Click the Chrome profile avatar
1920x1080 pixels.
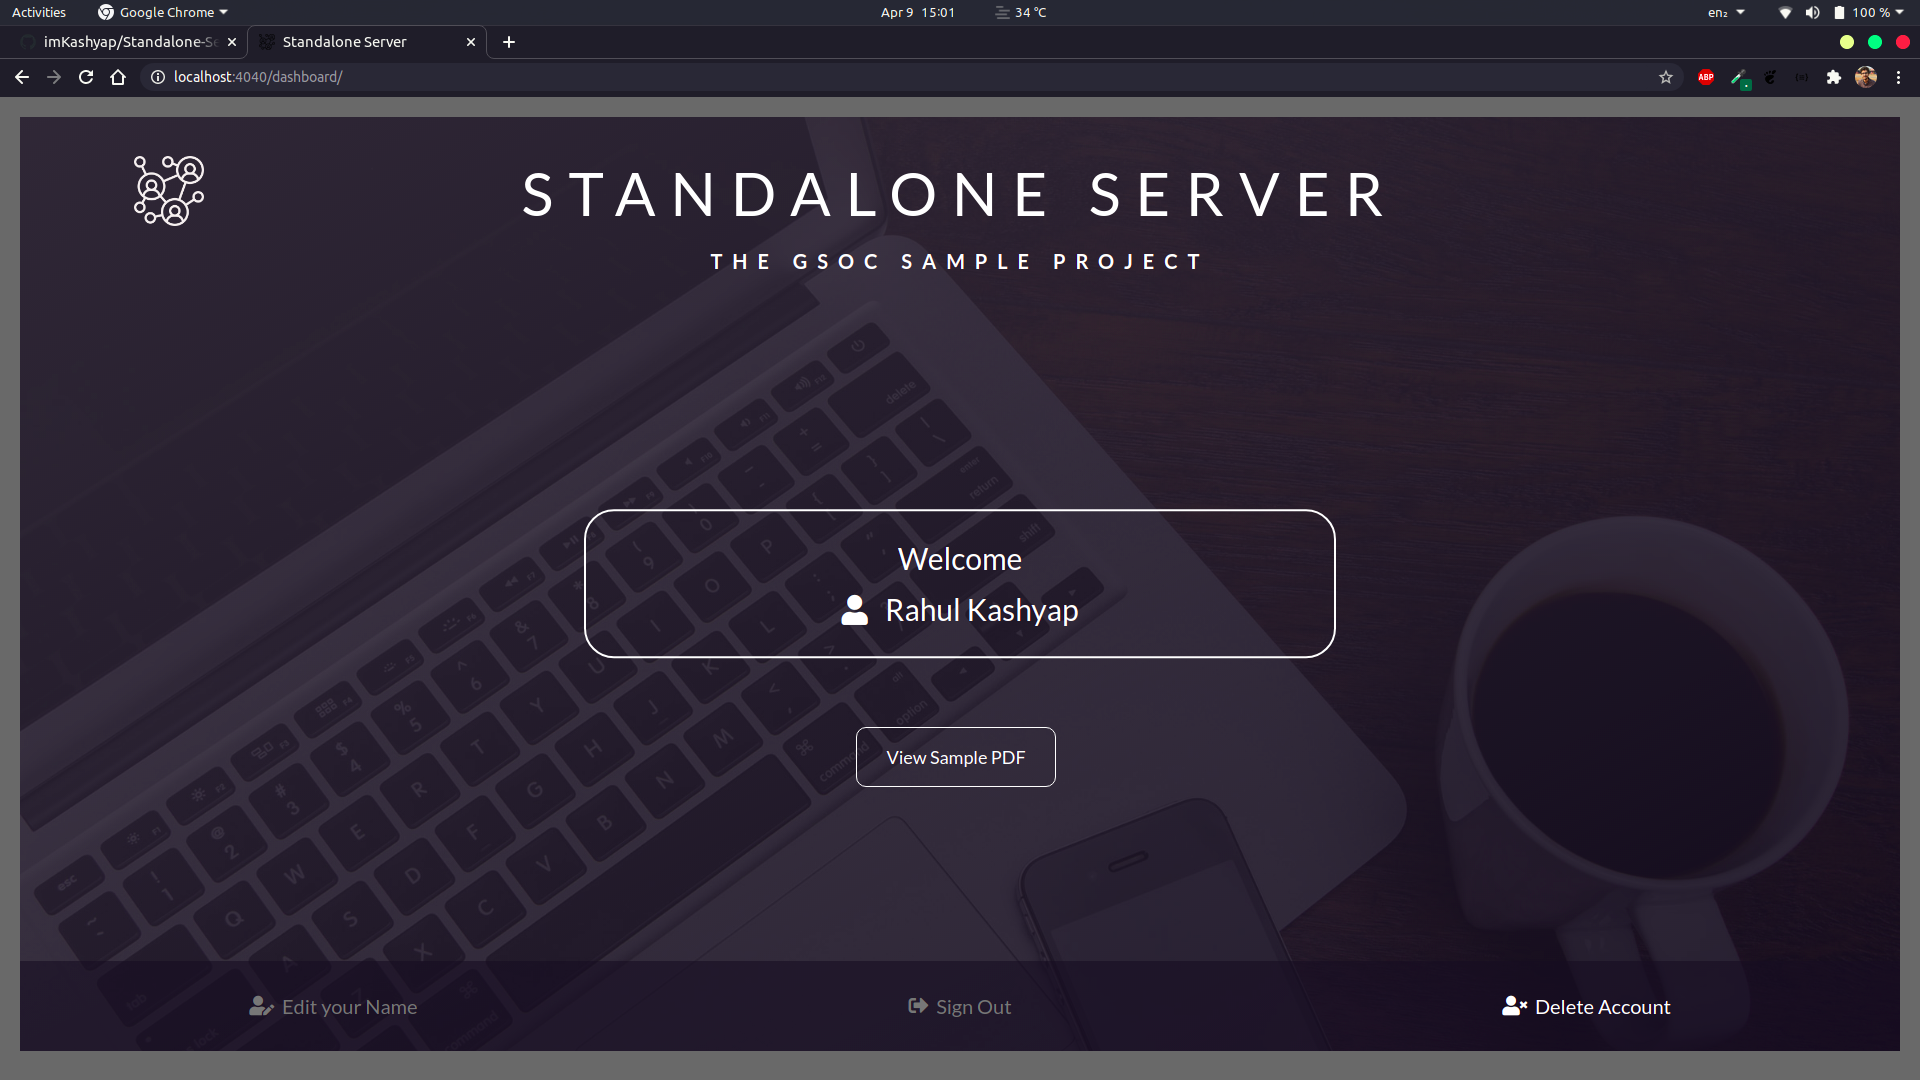click(x=1865, y=77)
